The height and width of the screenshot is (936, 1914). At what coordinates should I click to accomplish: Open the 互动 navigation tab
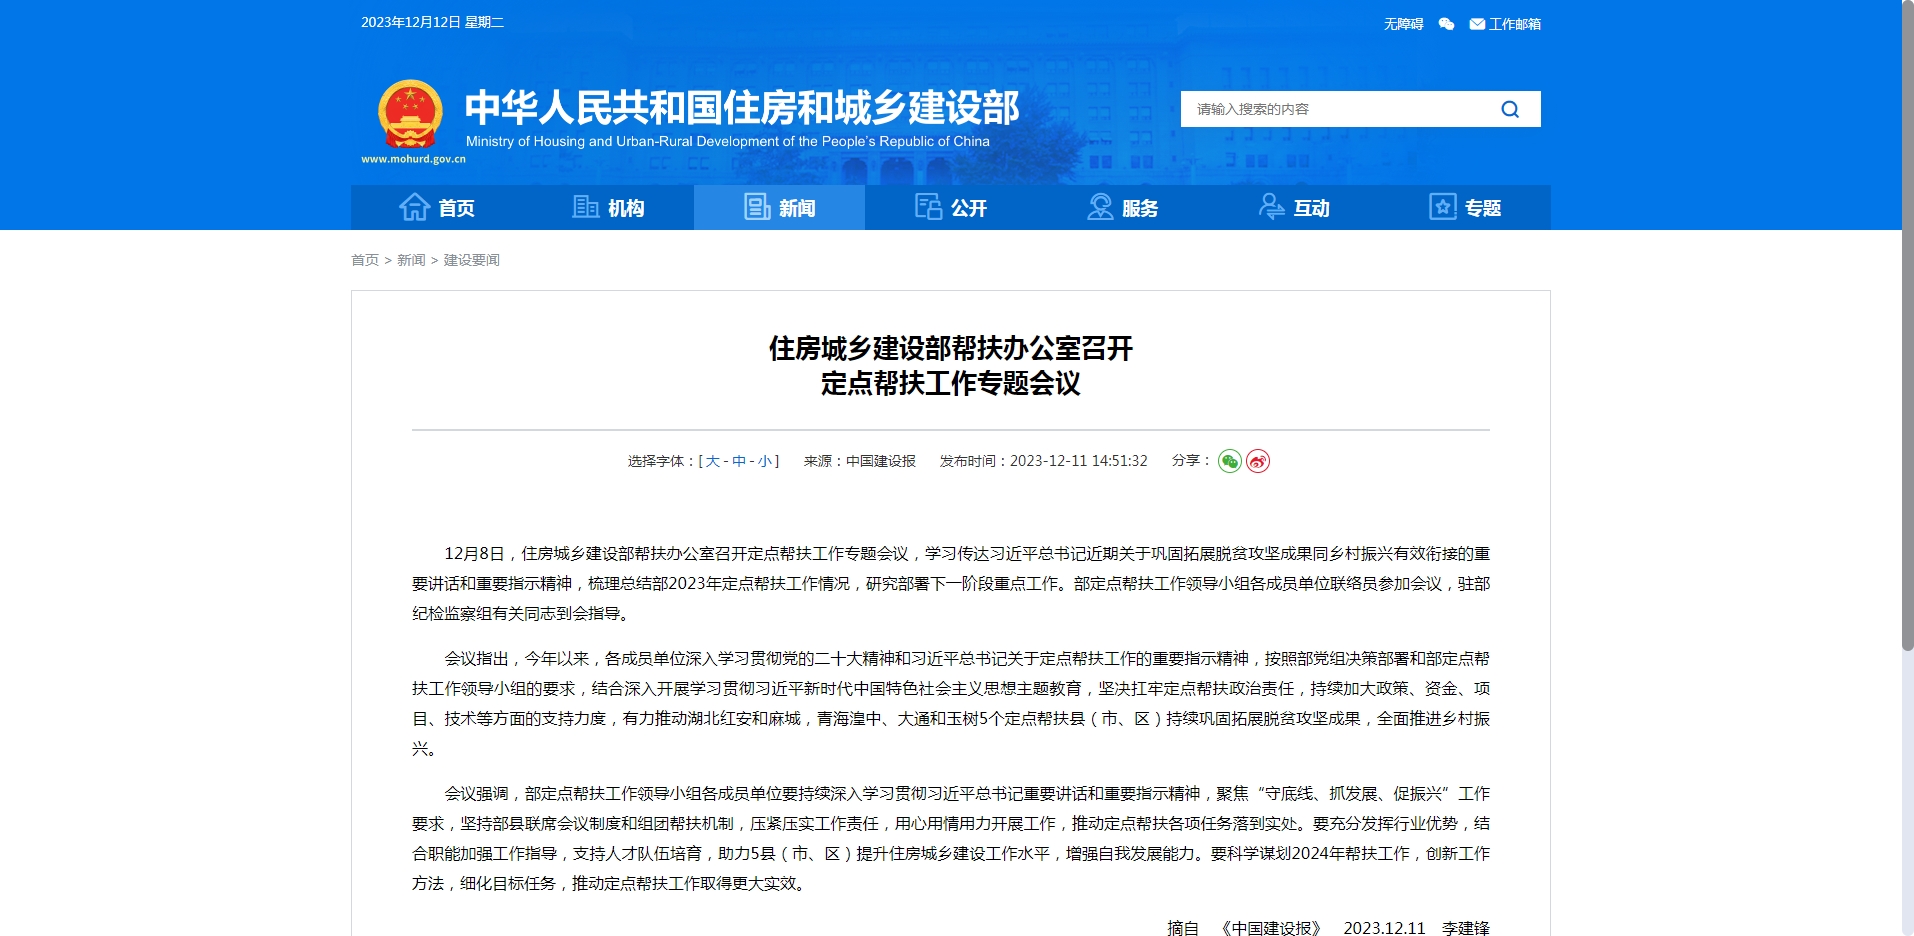click(x=1294, y=208)
